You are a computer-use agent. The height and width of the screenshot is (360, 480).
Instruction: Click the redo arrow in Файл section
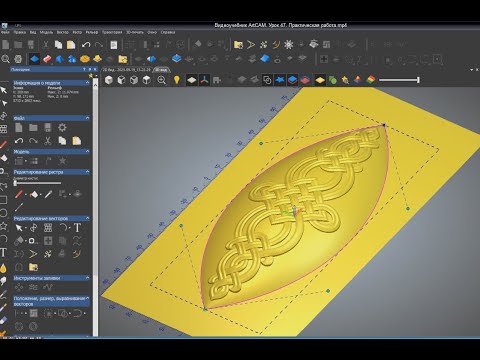coord(33,141)
